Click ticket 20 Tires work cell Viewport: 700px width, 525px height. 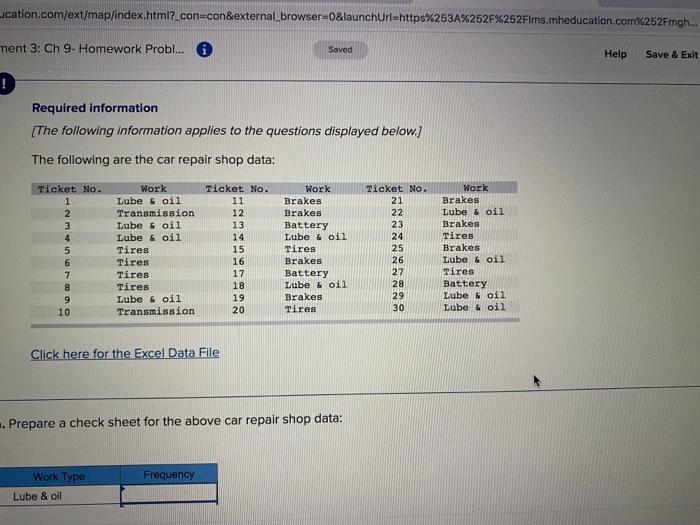click(x=300, y=309)
